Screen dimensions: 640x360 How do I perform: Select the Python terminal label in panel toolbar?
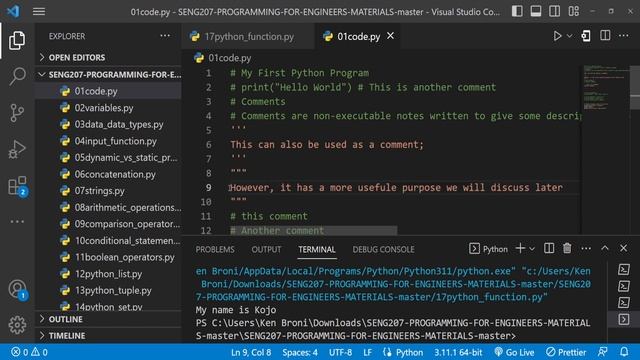coord(489,249)
